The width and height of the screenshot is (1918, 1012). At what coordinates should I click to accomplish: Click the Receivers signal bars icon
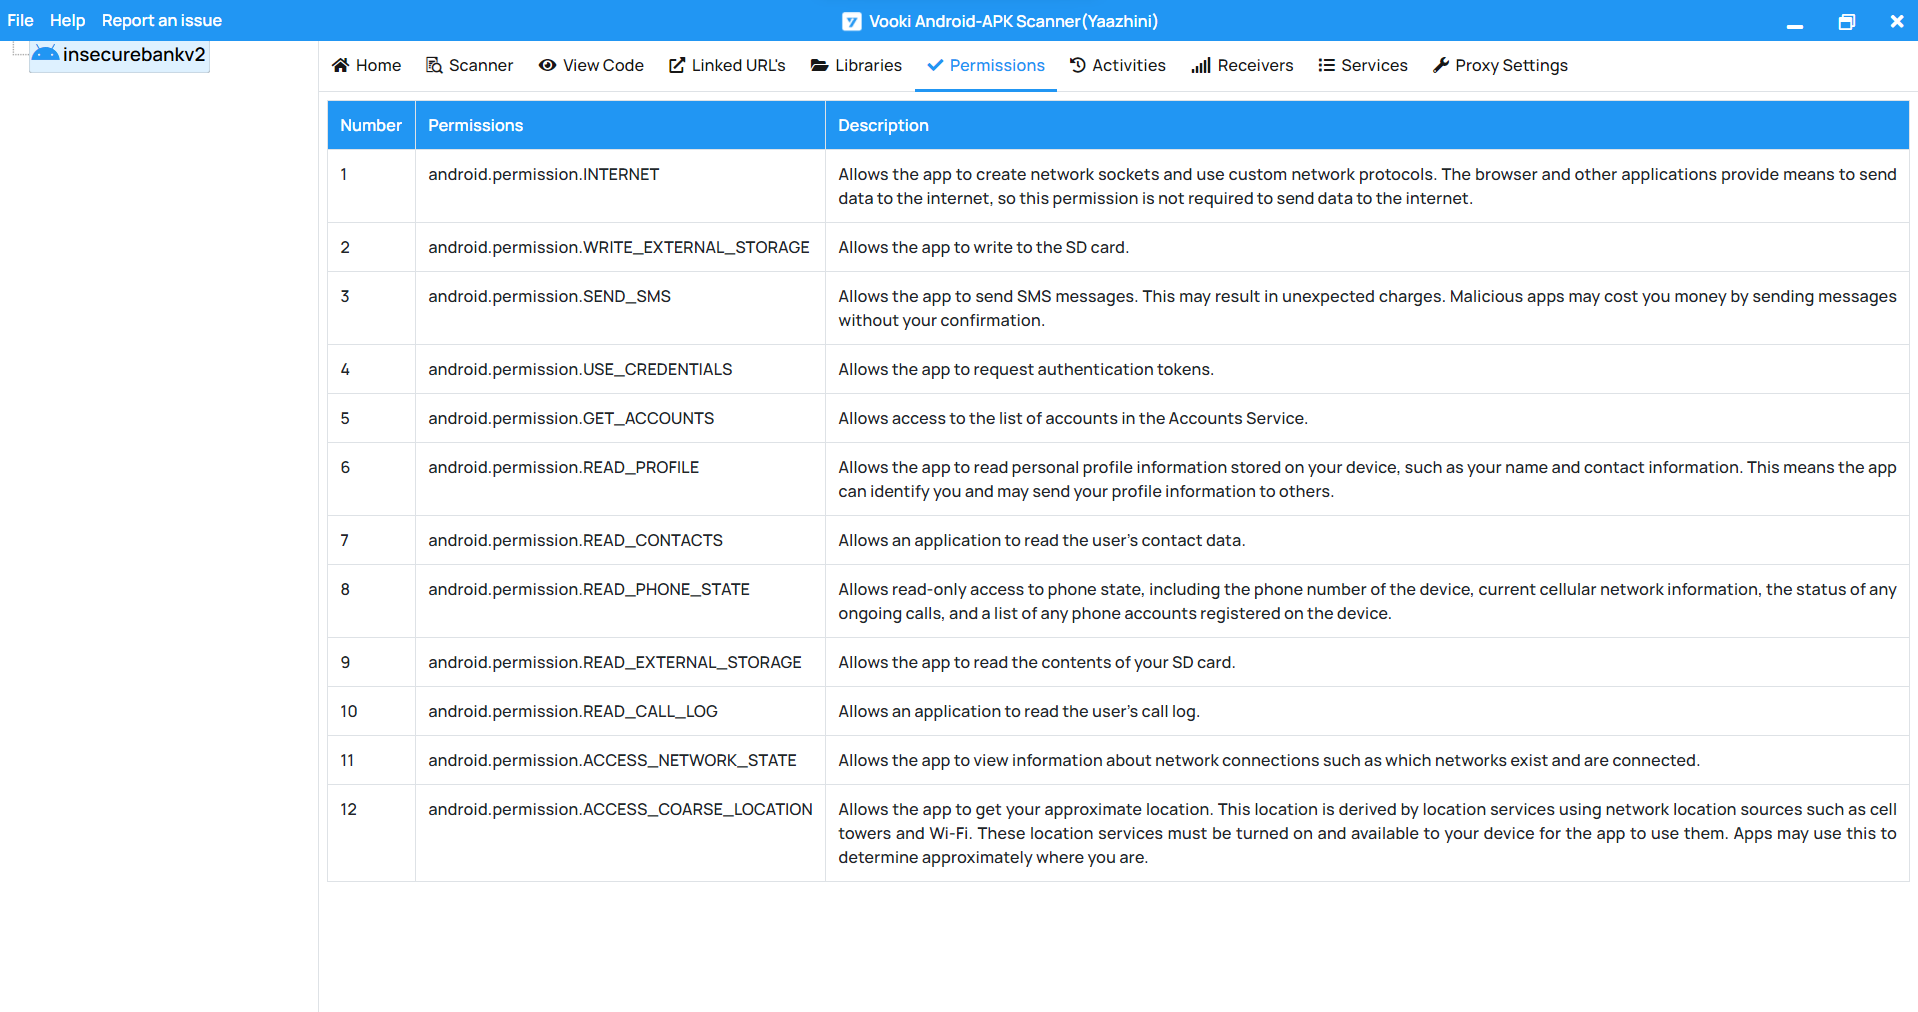[1201, 65]
